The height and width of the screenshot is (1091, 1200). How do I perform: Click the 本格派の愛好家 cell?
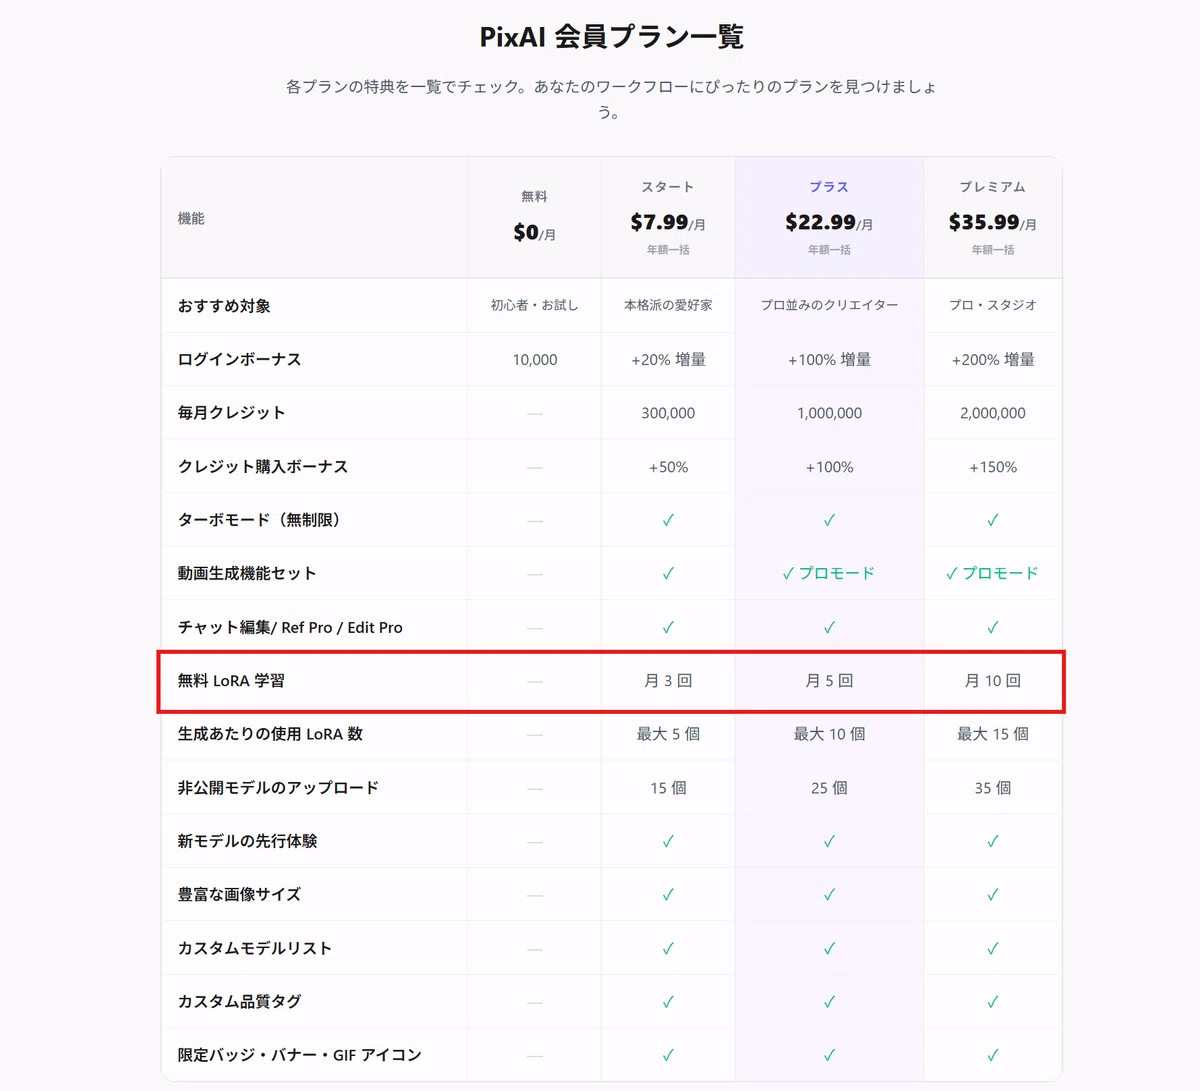point(668,305)
